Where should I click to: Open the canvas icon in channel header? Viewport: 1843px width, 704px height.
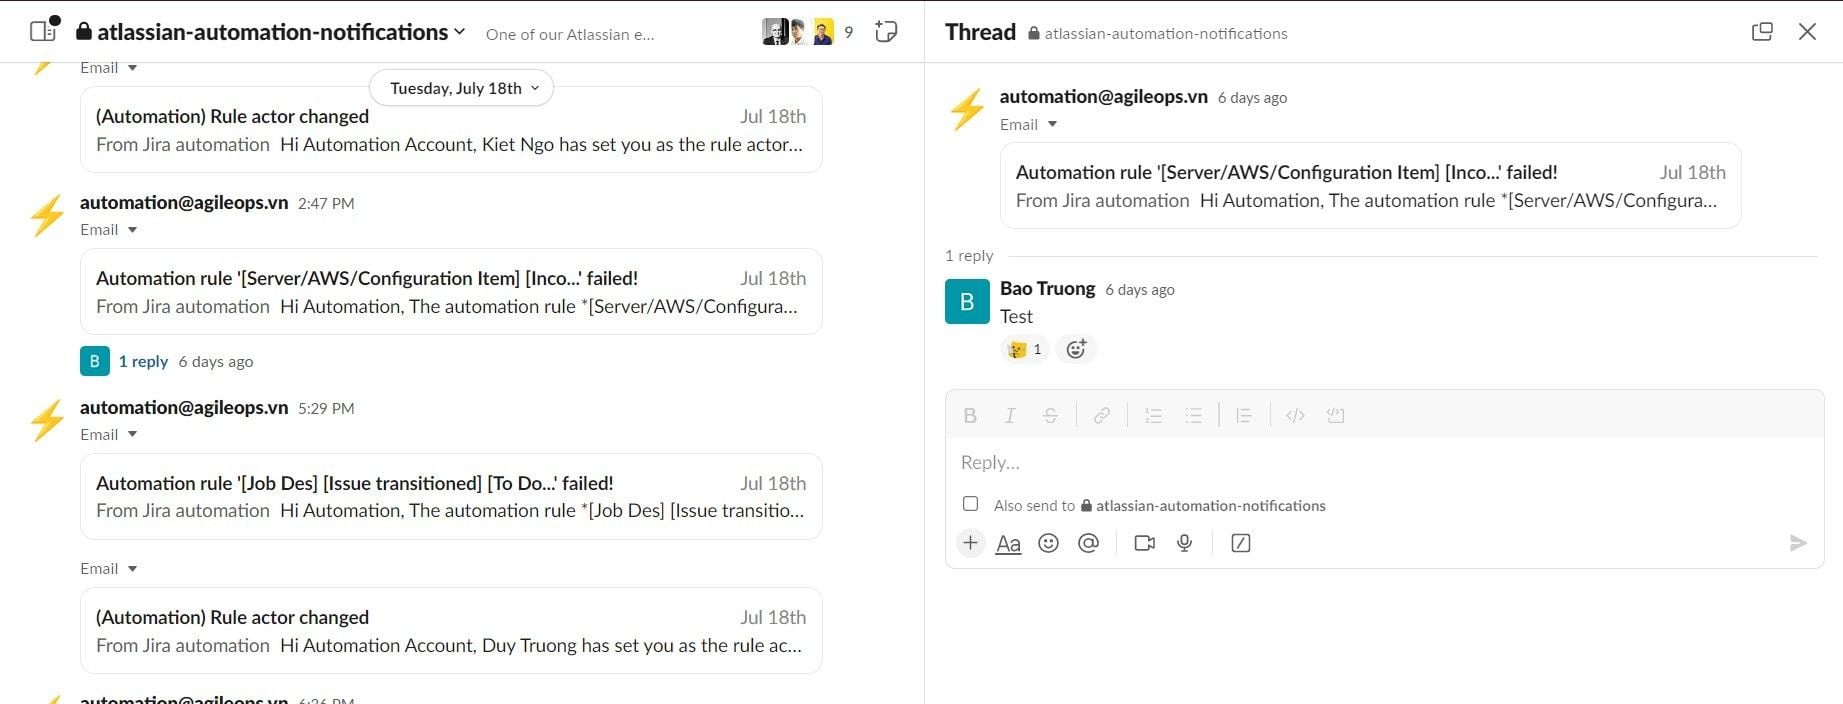pos(886,32)
